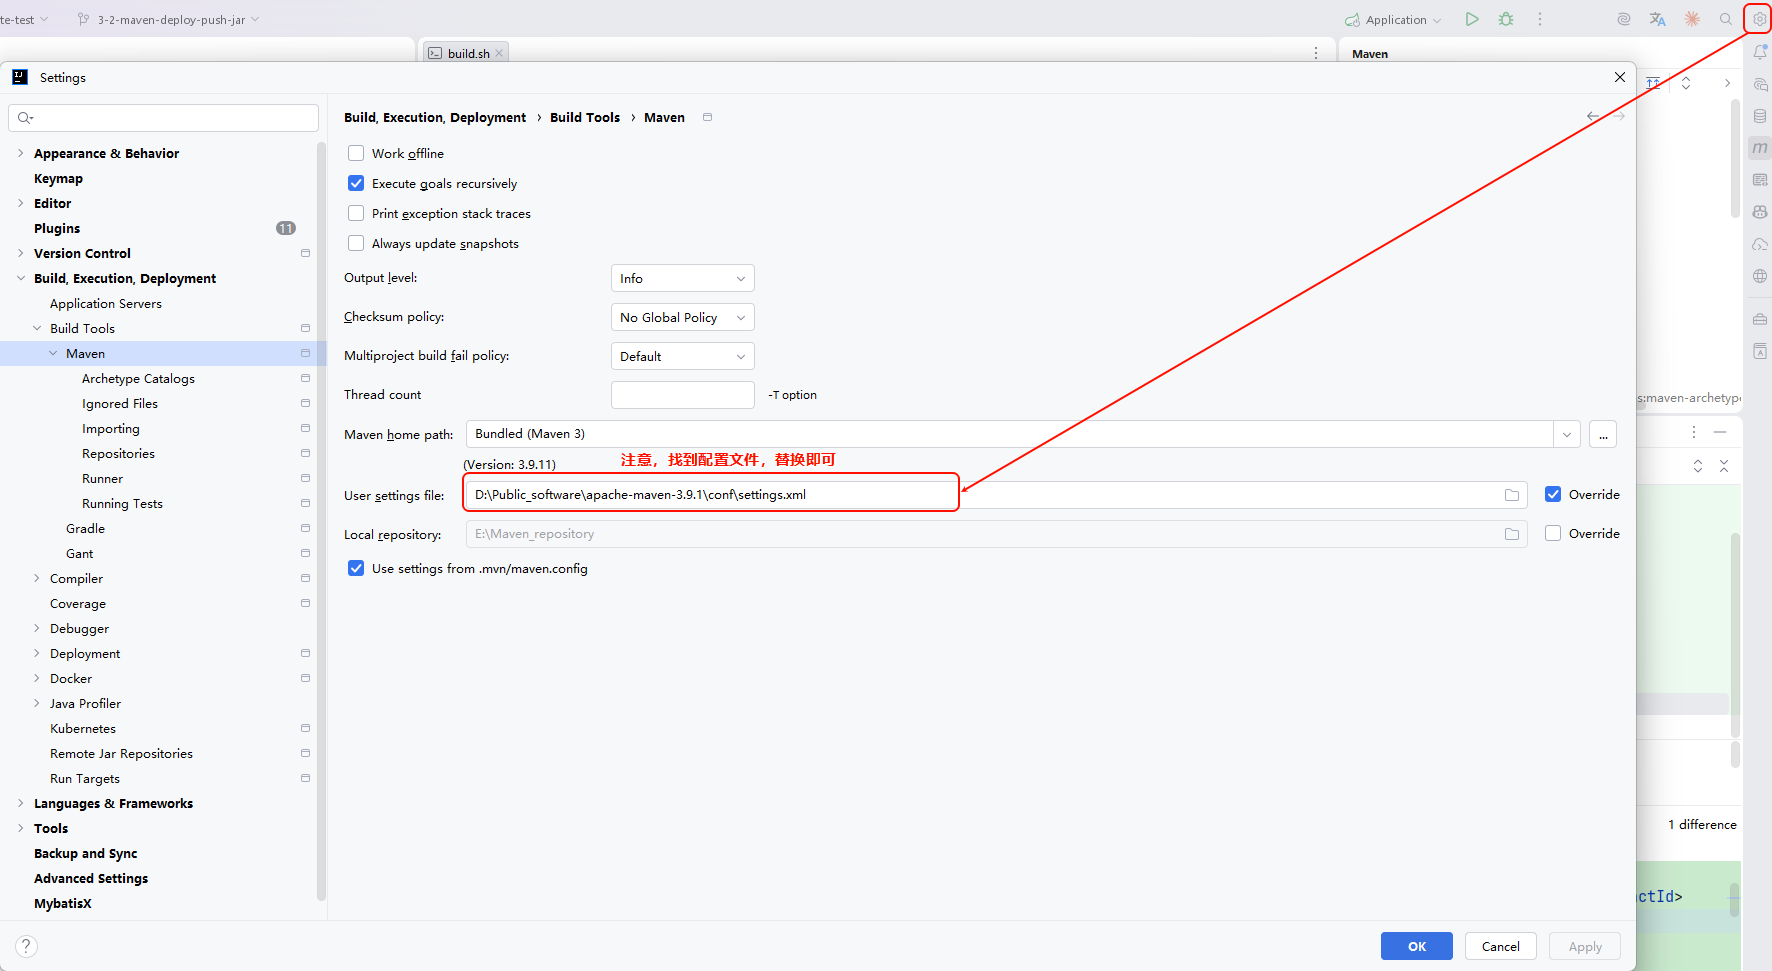The width and height of the screenshot is (1772, 971).
Task: Select Keymap in settings tree
Action: tap(58, 178)
